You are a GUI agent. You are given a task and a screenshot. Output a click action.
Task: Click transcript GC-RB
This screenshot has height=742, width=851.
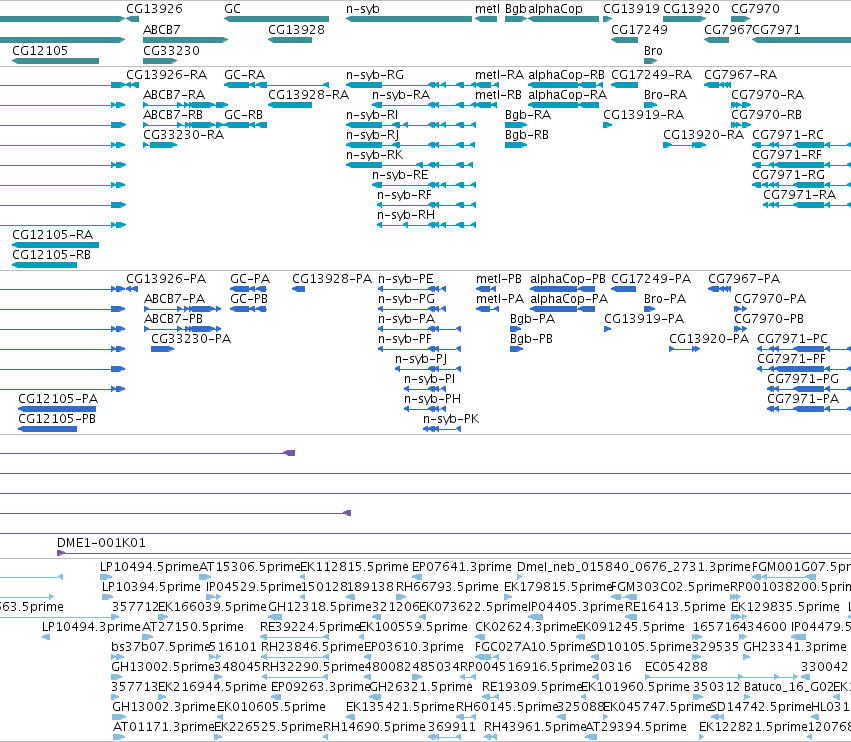(x=245, y=125)
